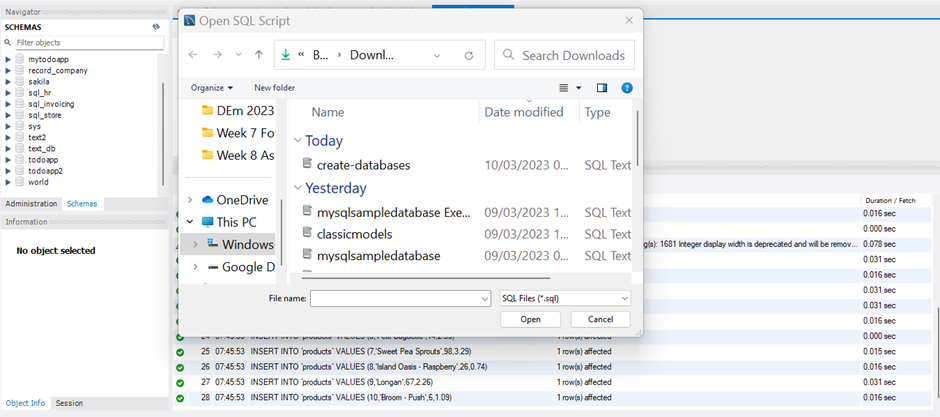Click the Downloads location icon in address bar
940x417 pixels.
(286, 55)
